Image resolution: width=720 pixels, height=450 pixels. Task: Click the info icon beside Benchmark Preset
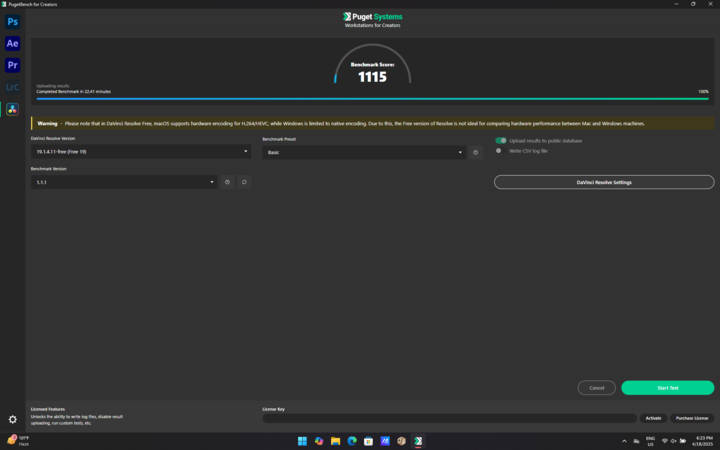(475, 152)
